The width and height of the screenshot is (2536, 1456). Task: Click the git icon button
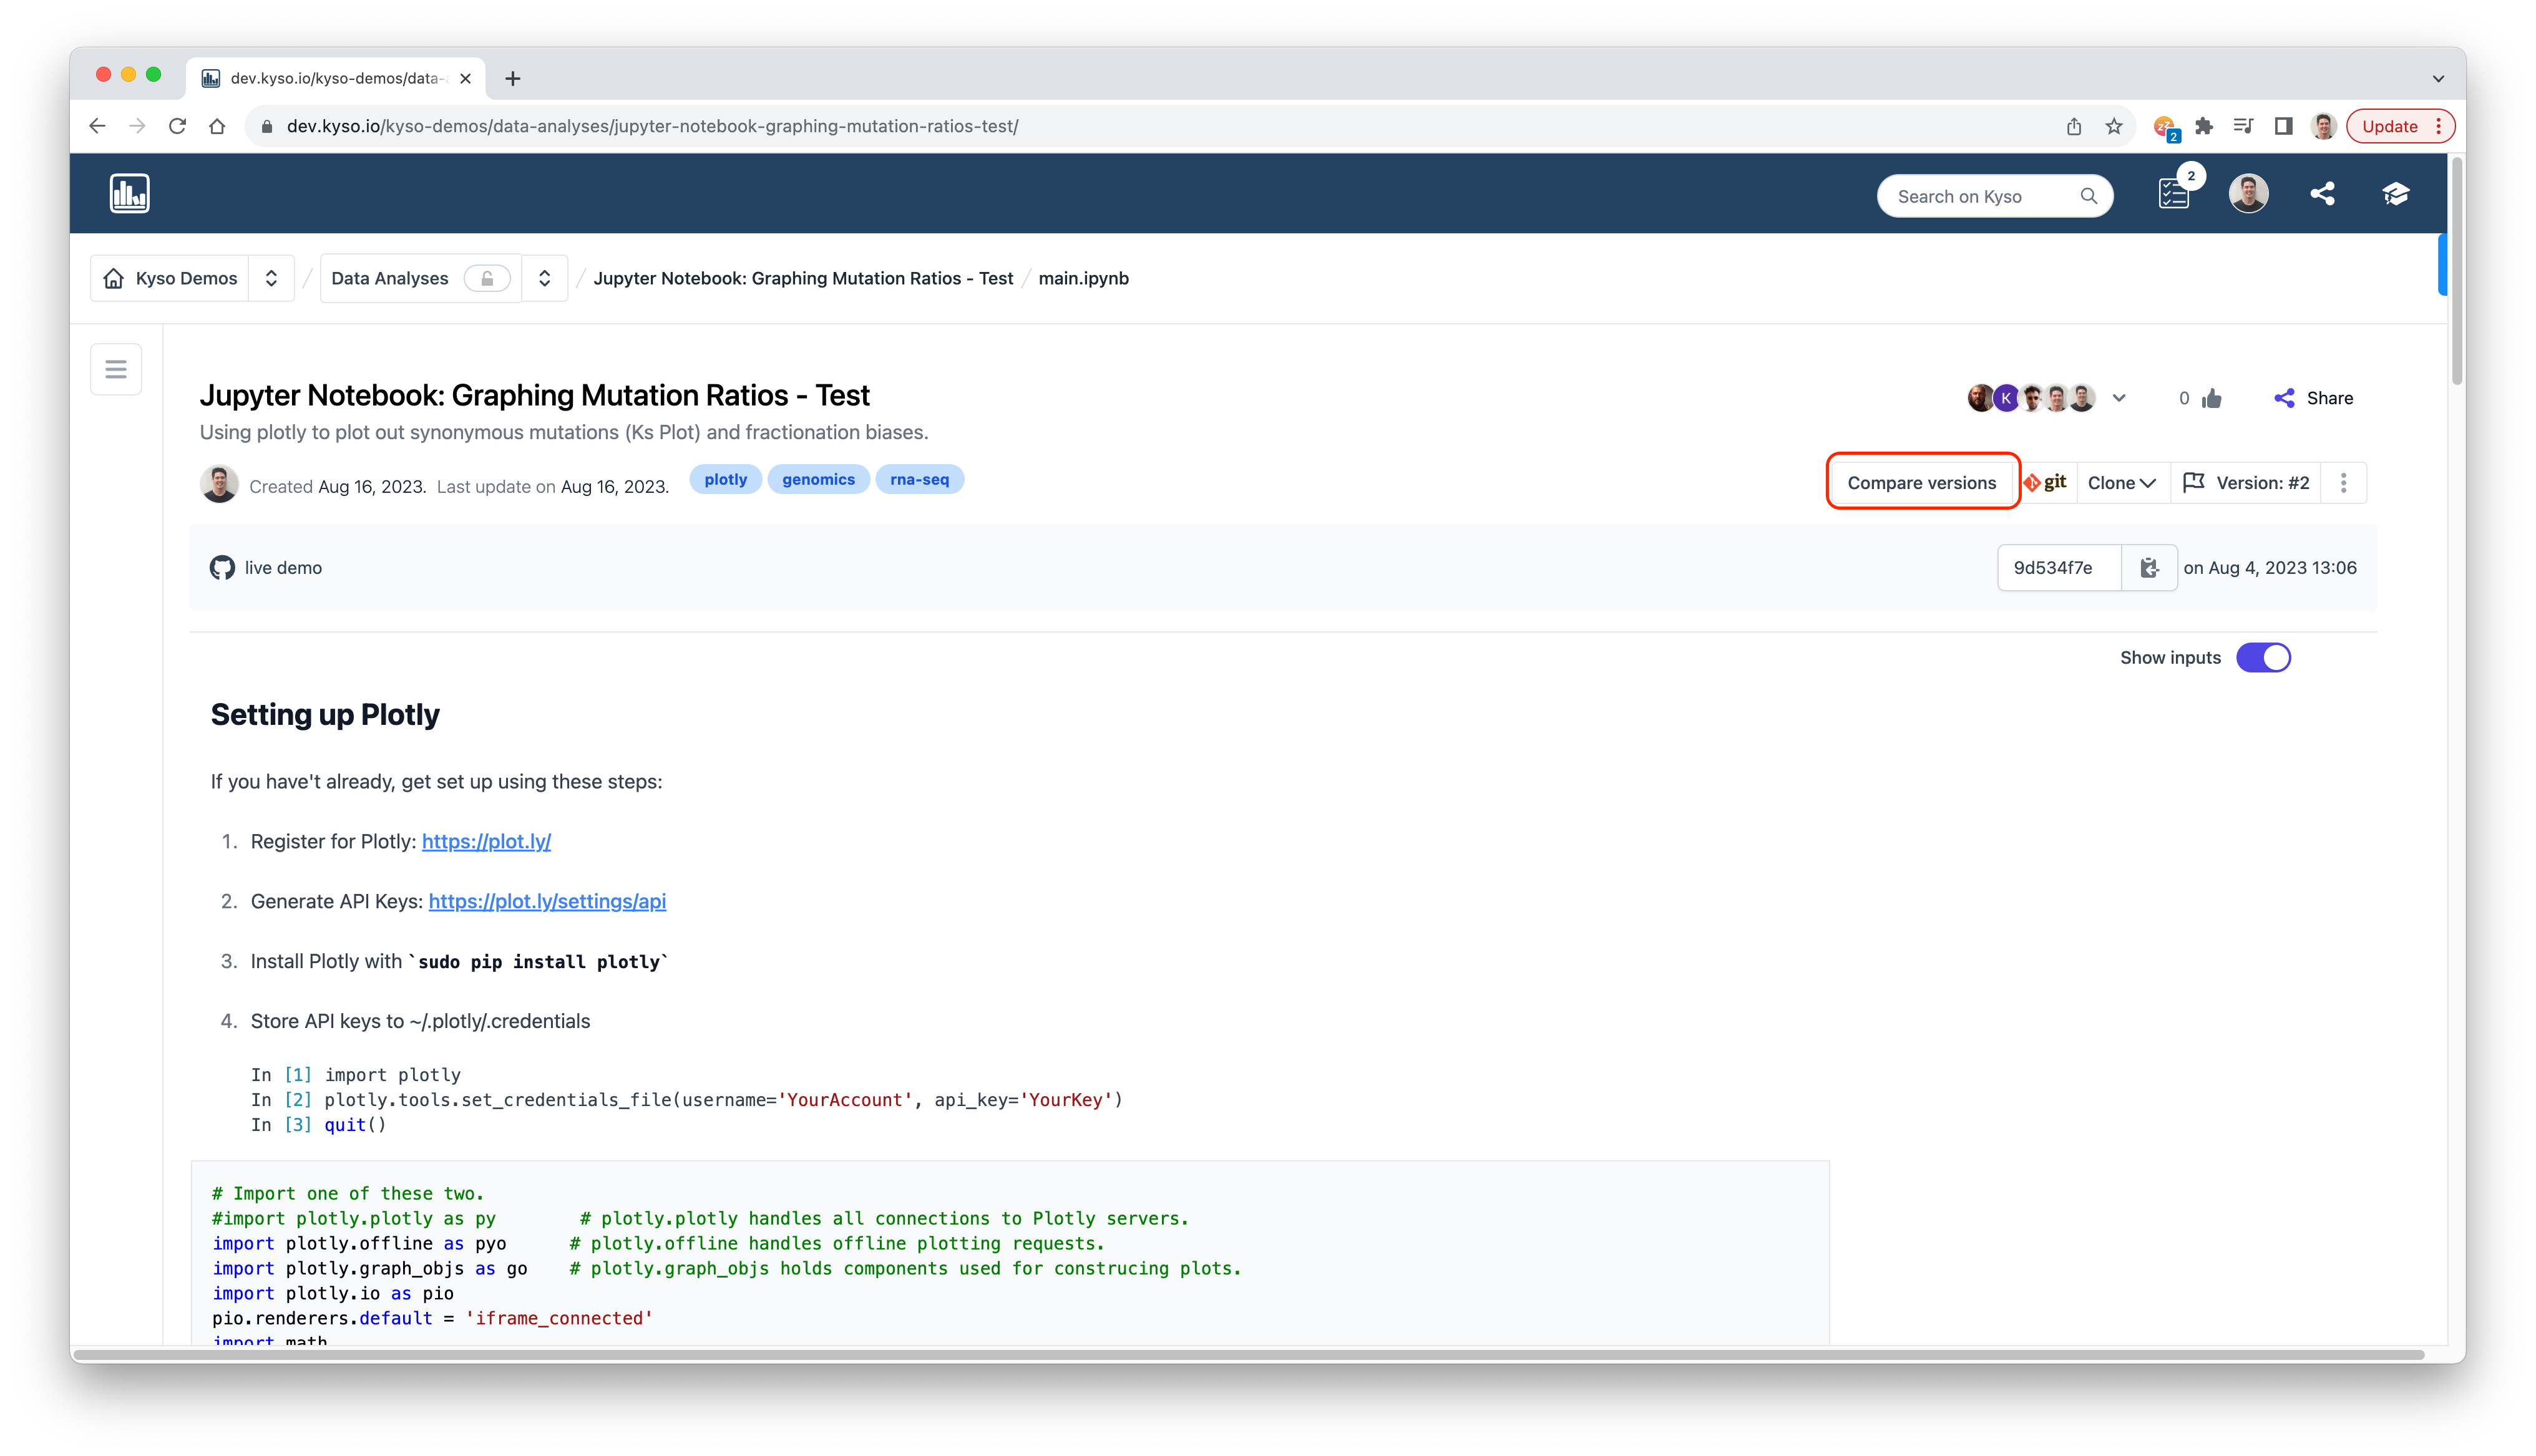2046,483
